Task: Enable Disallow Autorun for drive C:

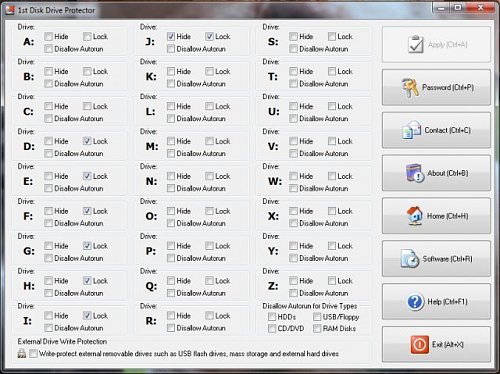Action: click(49, 118)
